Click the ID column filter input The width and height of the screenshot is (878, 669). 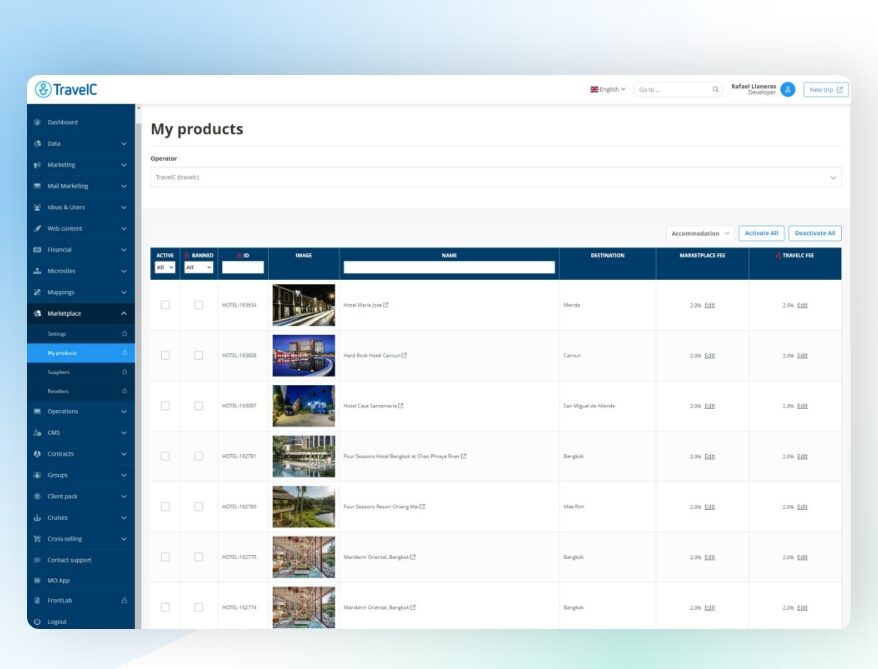click(242, 268)
